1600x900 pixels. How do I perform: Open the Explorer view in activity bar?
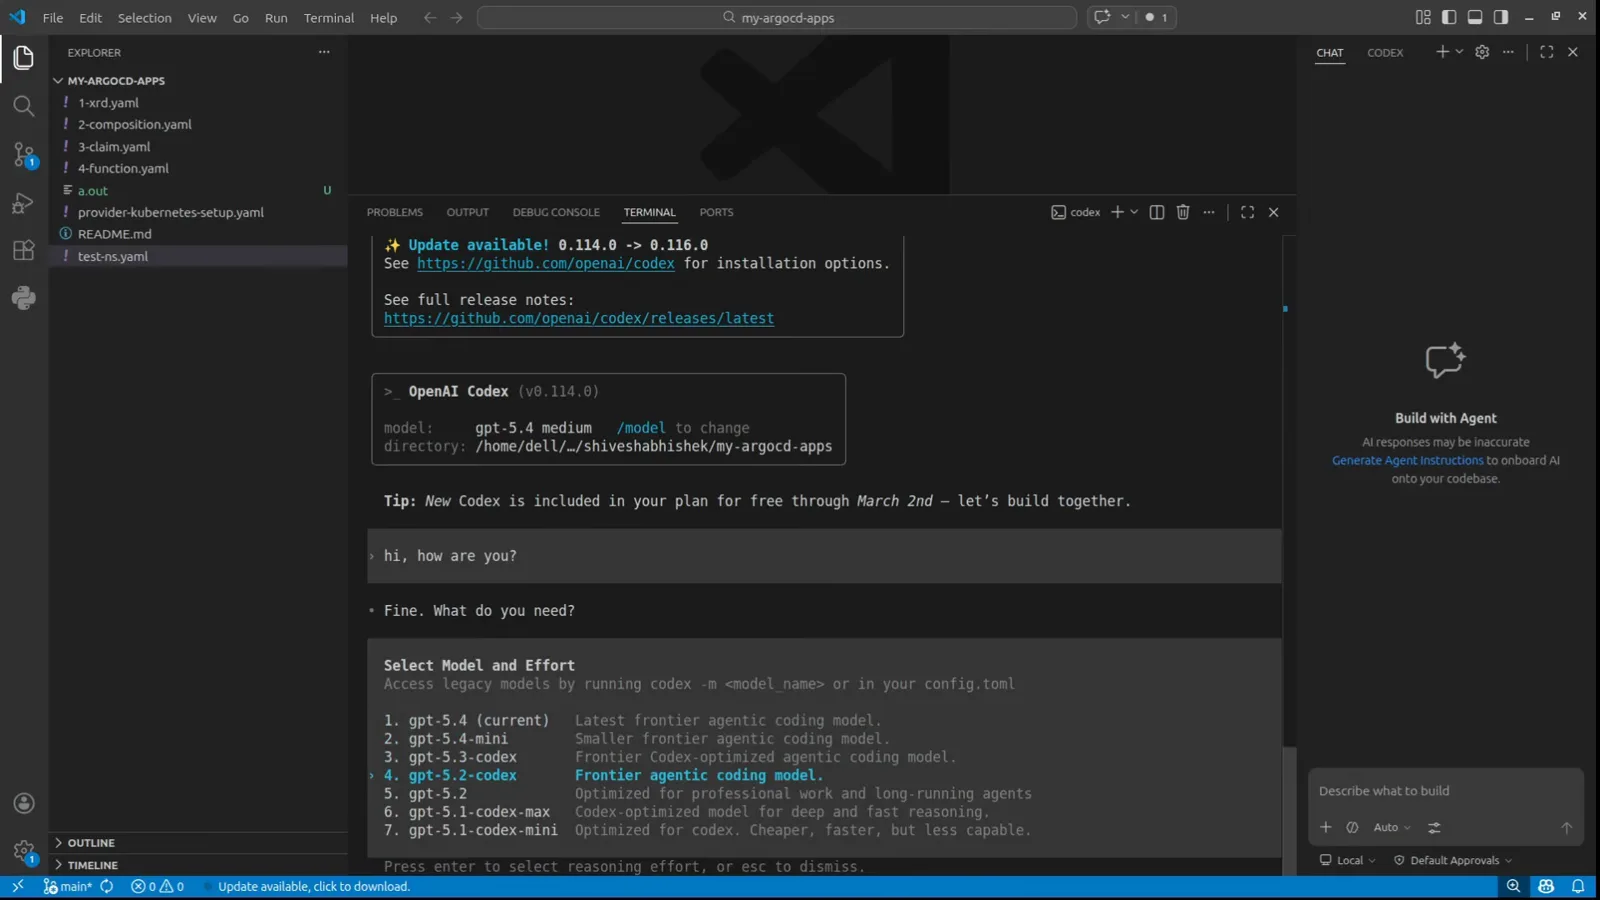(24, 58)
